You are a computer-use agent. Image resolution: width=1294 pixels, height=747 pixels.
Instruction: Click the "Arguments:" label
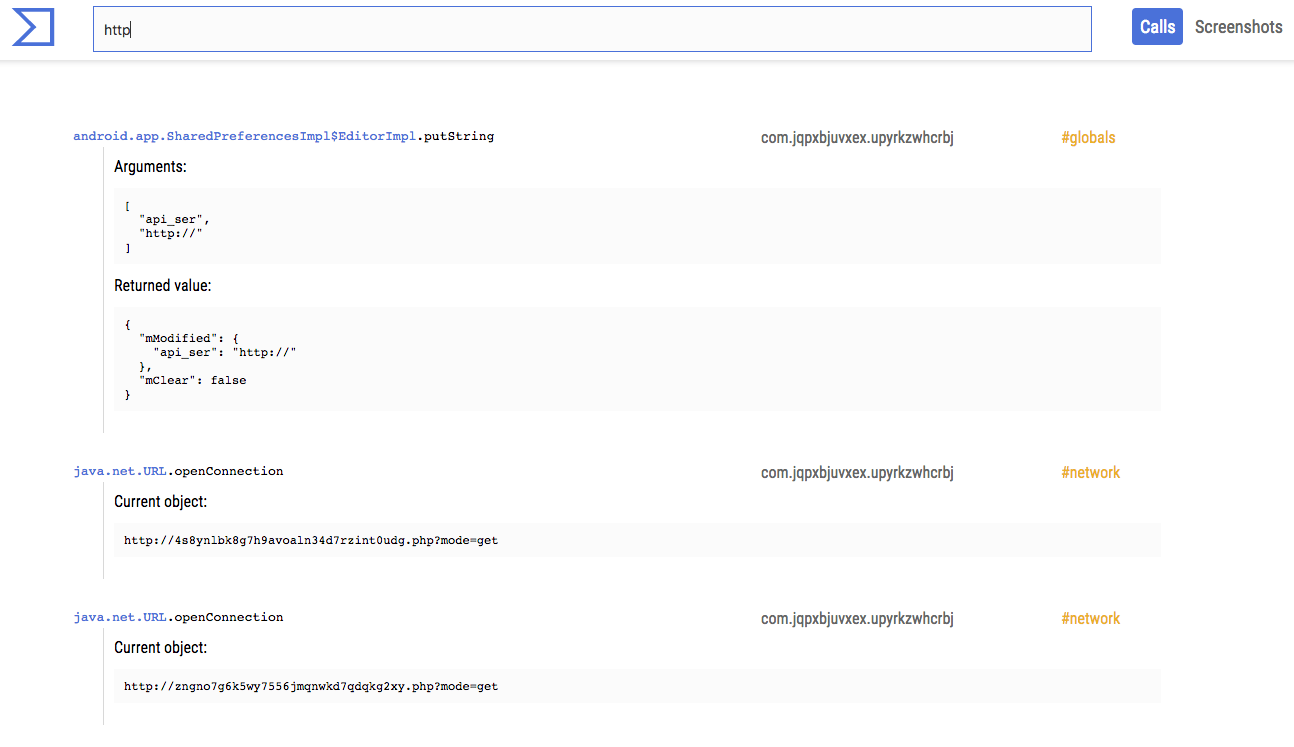(150, 167)
